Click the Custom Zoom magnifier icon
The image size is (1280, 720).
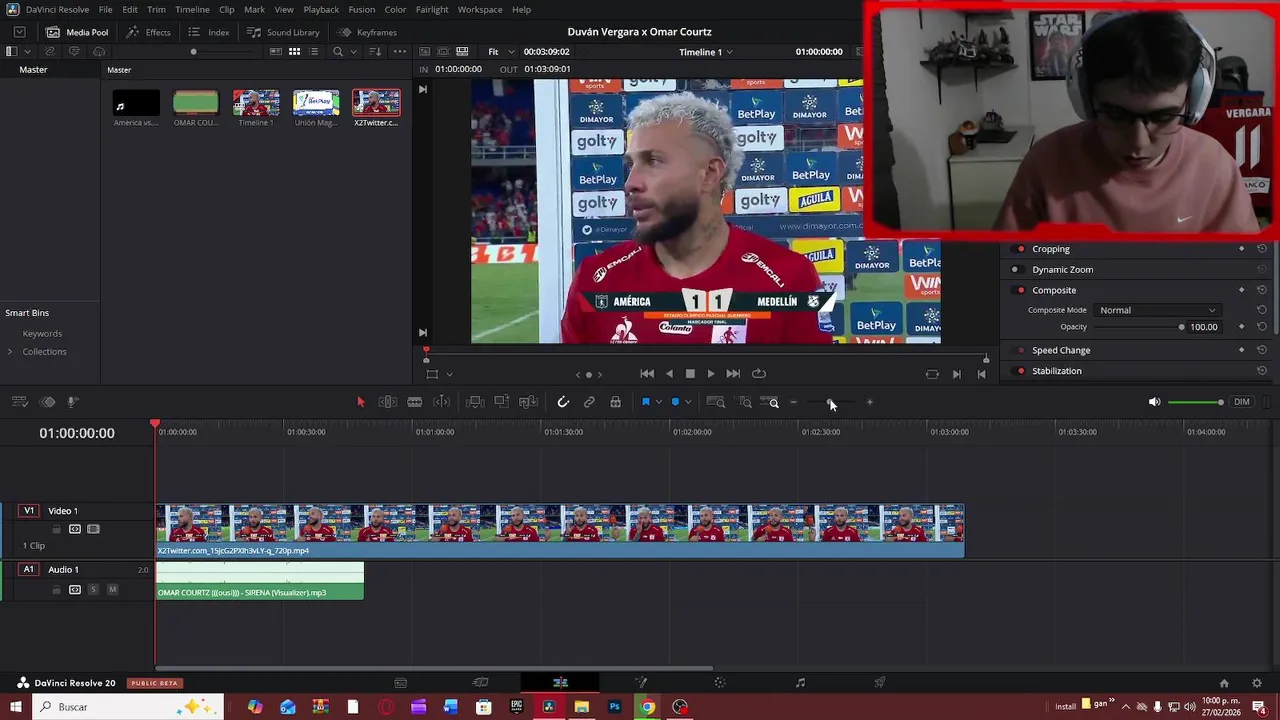pos(770,402)
